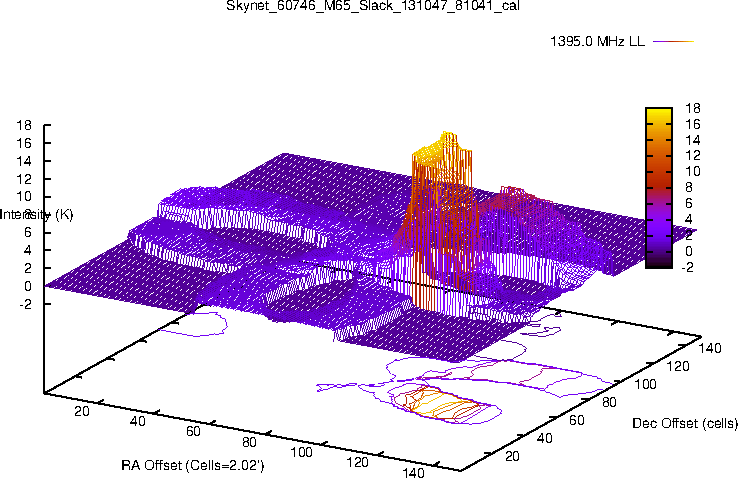
Task: Click the Intensity (K) axis label
Action: (x=37, y=215)
